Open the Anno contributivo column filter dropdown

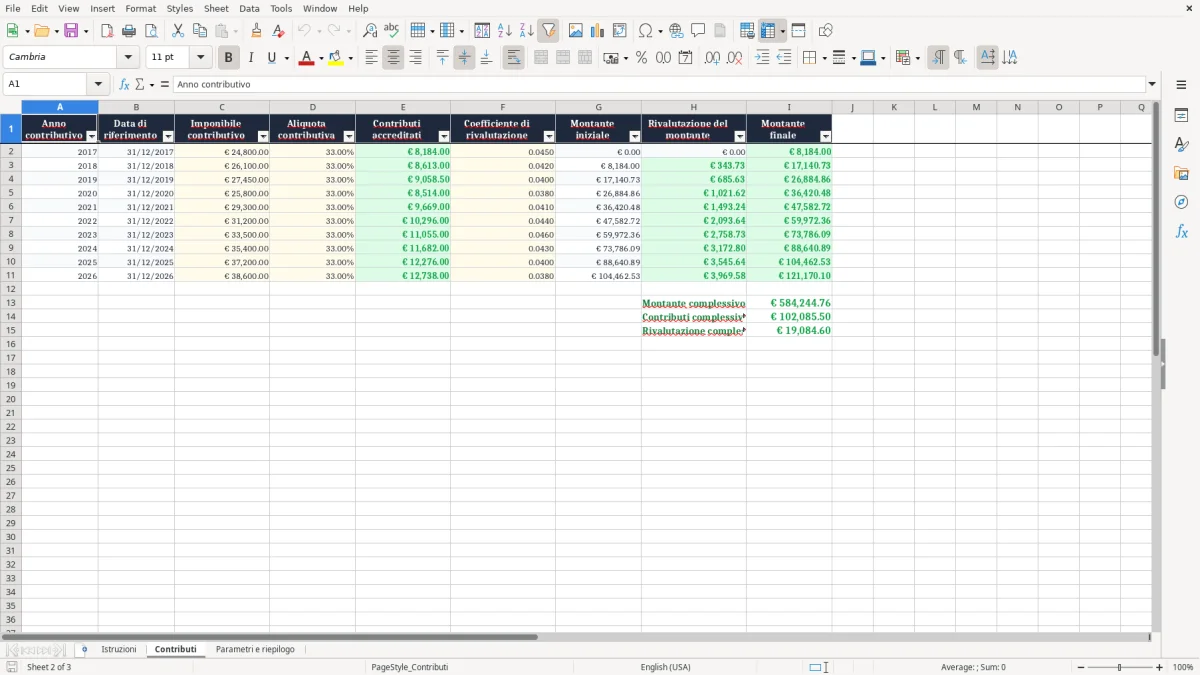92,136
